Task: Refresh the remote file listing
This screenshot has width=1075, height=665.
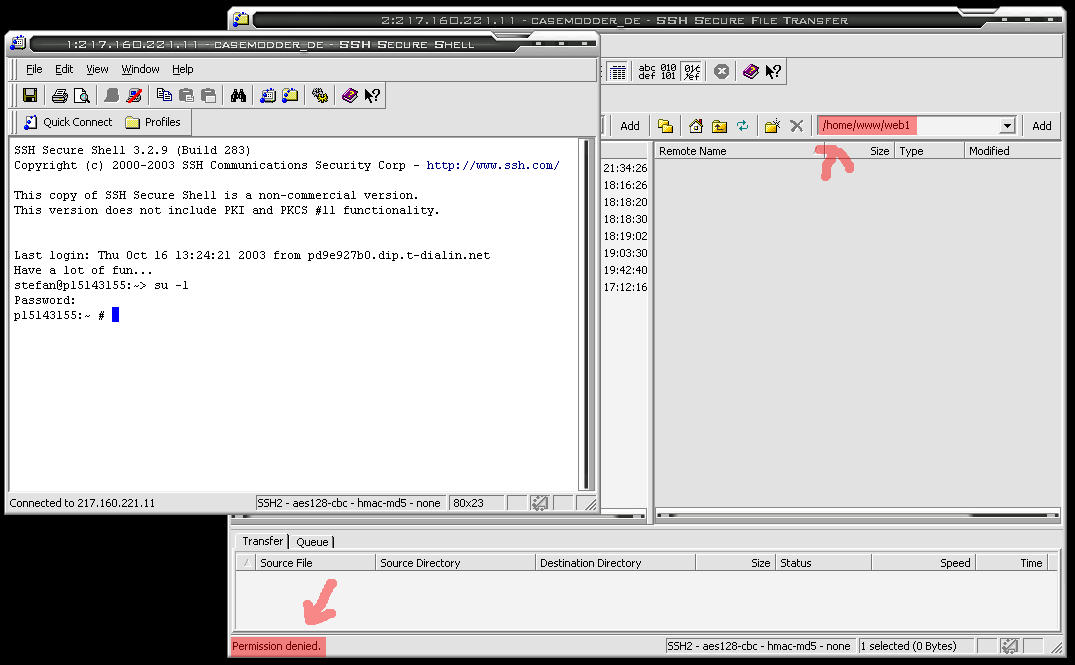Action: coord(742,126)
